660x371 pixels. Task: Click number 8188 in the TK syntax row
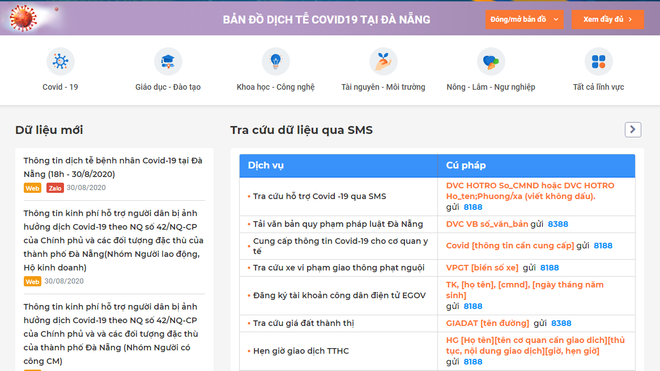tap(473, 307)
